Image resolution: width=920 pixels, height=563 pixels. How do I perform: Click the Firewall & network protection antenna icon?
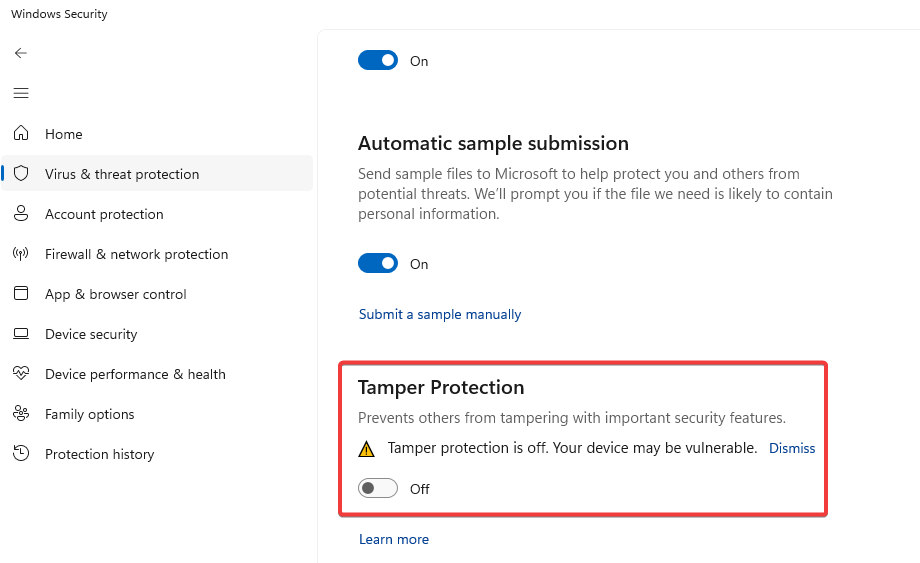(x=21, y=254)
